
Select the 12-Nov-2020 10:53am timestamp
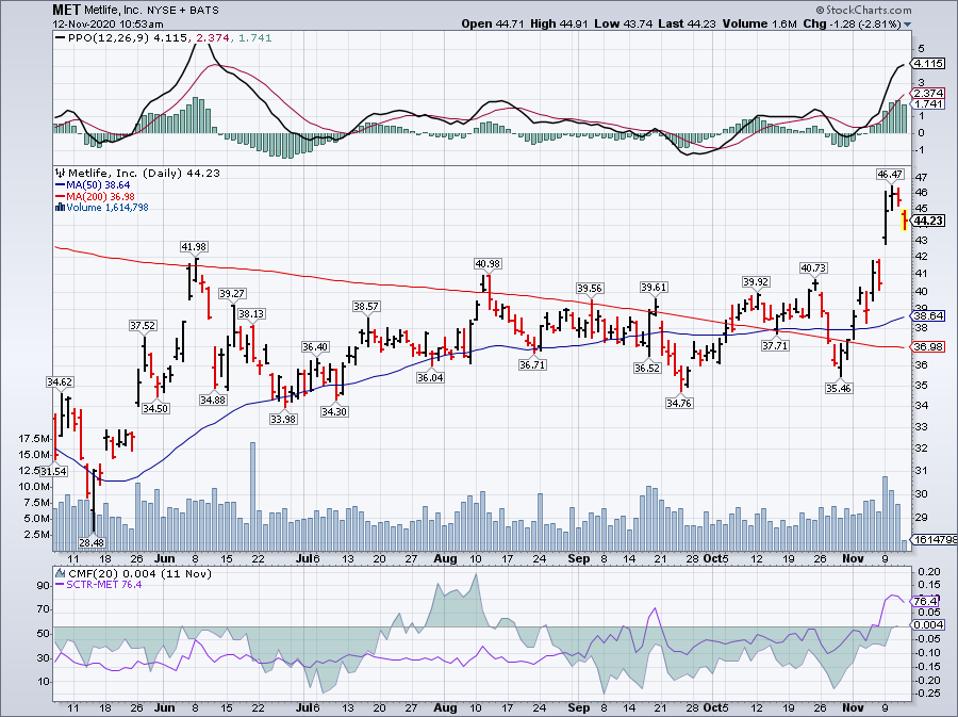pos(108,24)
